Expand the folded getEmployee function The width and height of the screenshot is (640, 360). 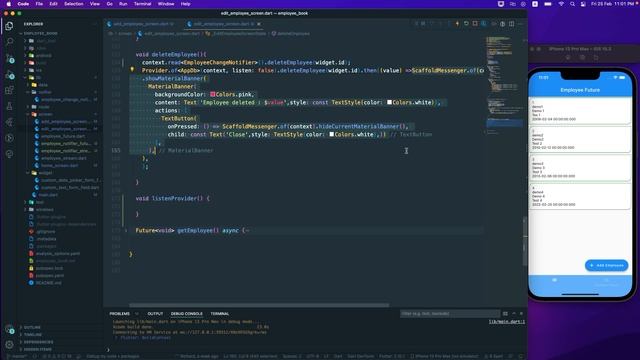tap(126, 231)
